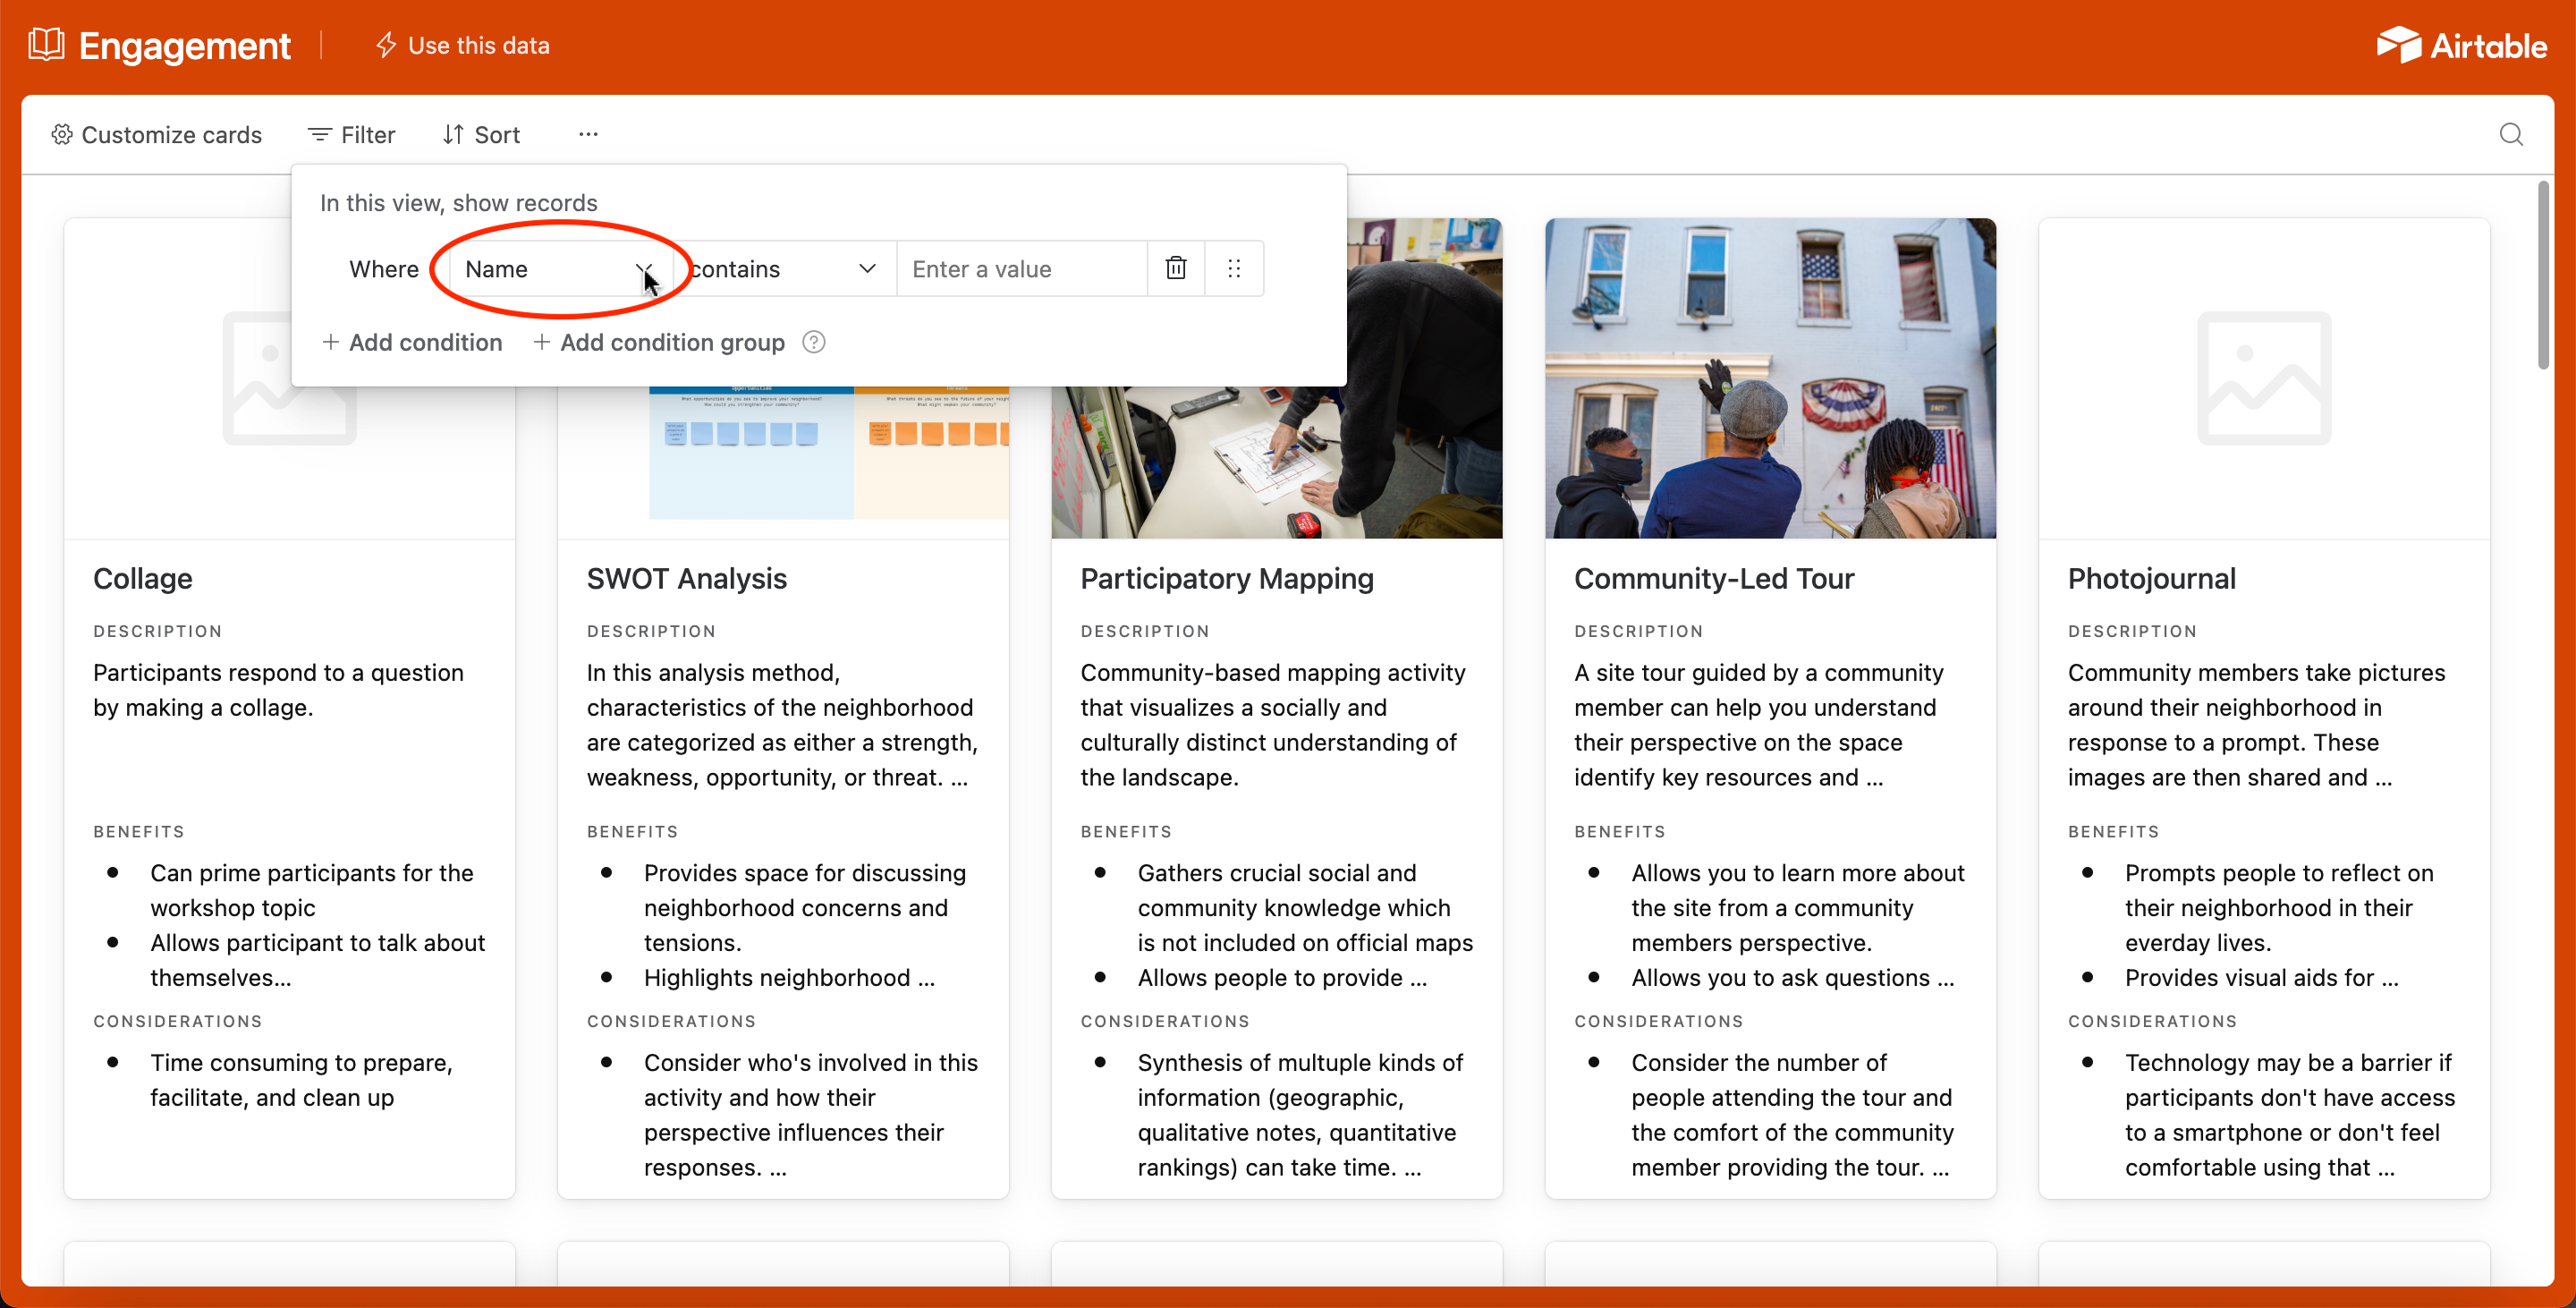Click Add condition group
2576x1308 pixels.
[x=659, y=342]
